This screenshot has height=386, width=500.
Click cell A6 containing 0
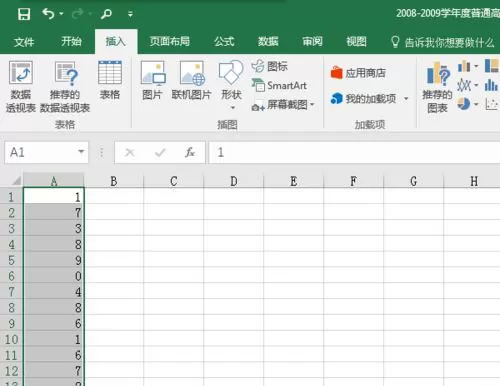(54, 276)
